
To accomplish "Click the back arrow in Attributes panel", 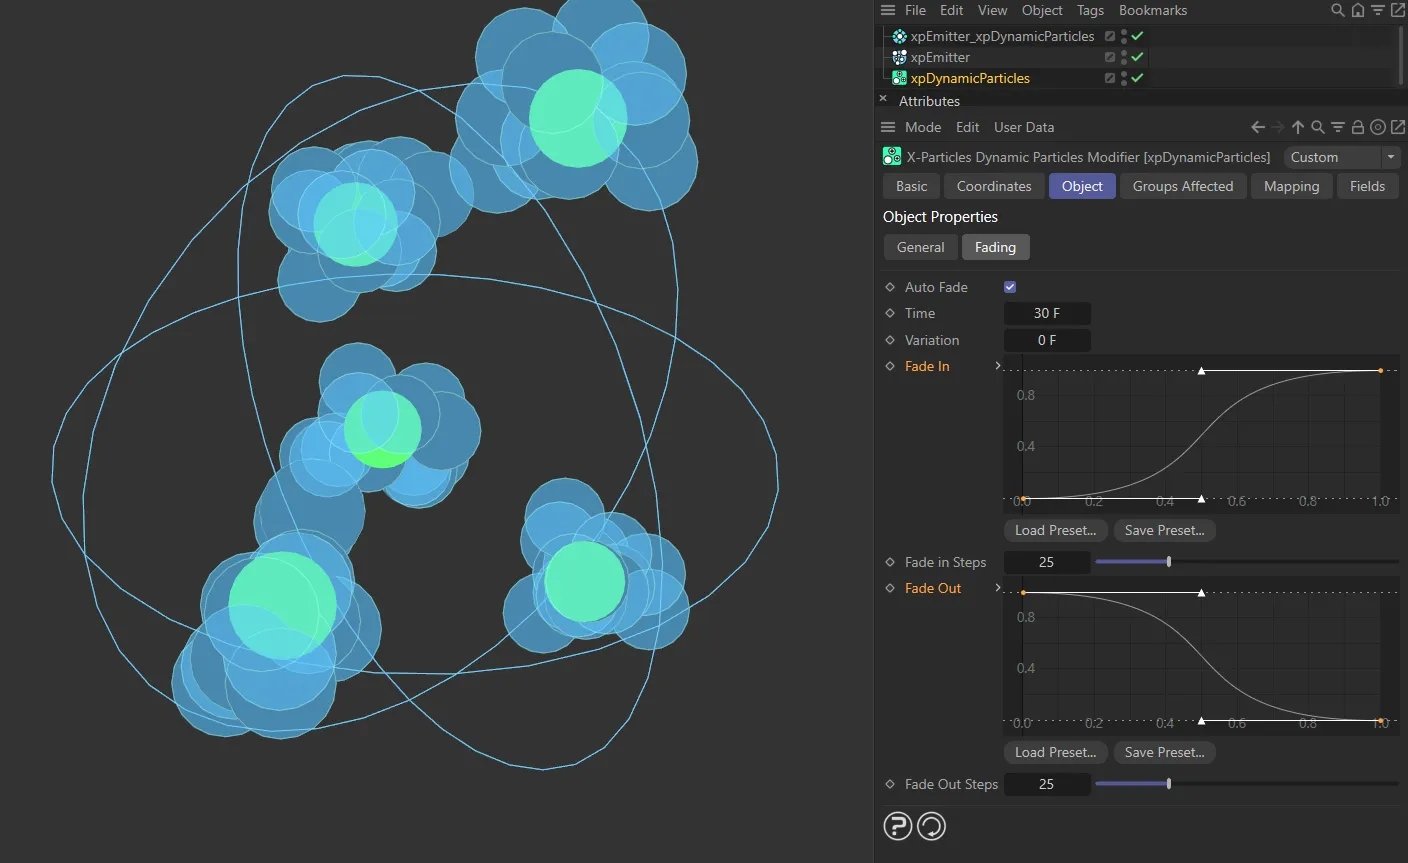I will [x=1257, y=127].
